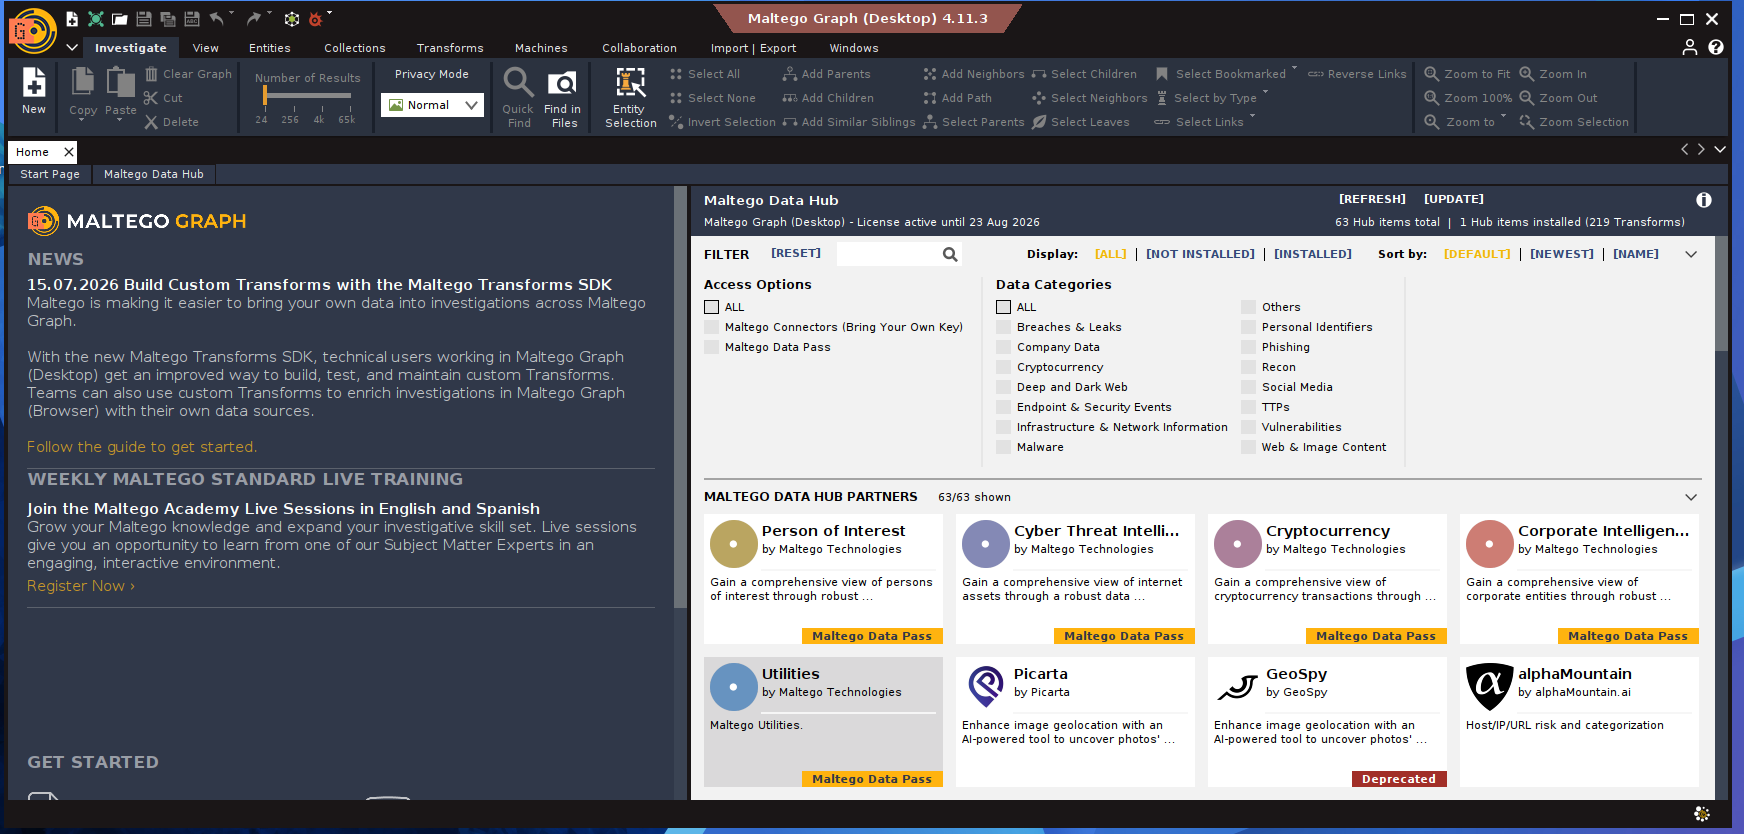The height and width of the screenshot is (834, 1744).
Task: Tick the Malware category checkbox
Action: click(x=1003, y=447)
